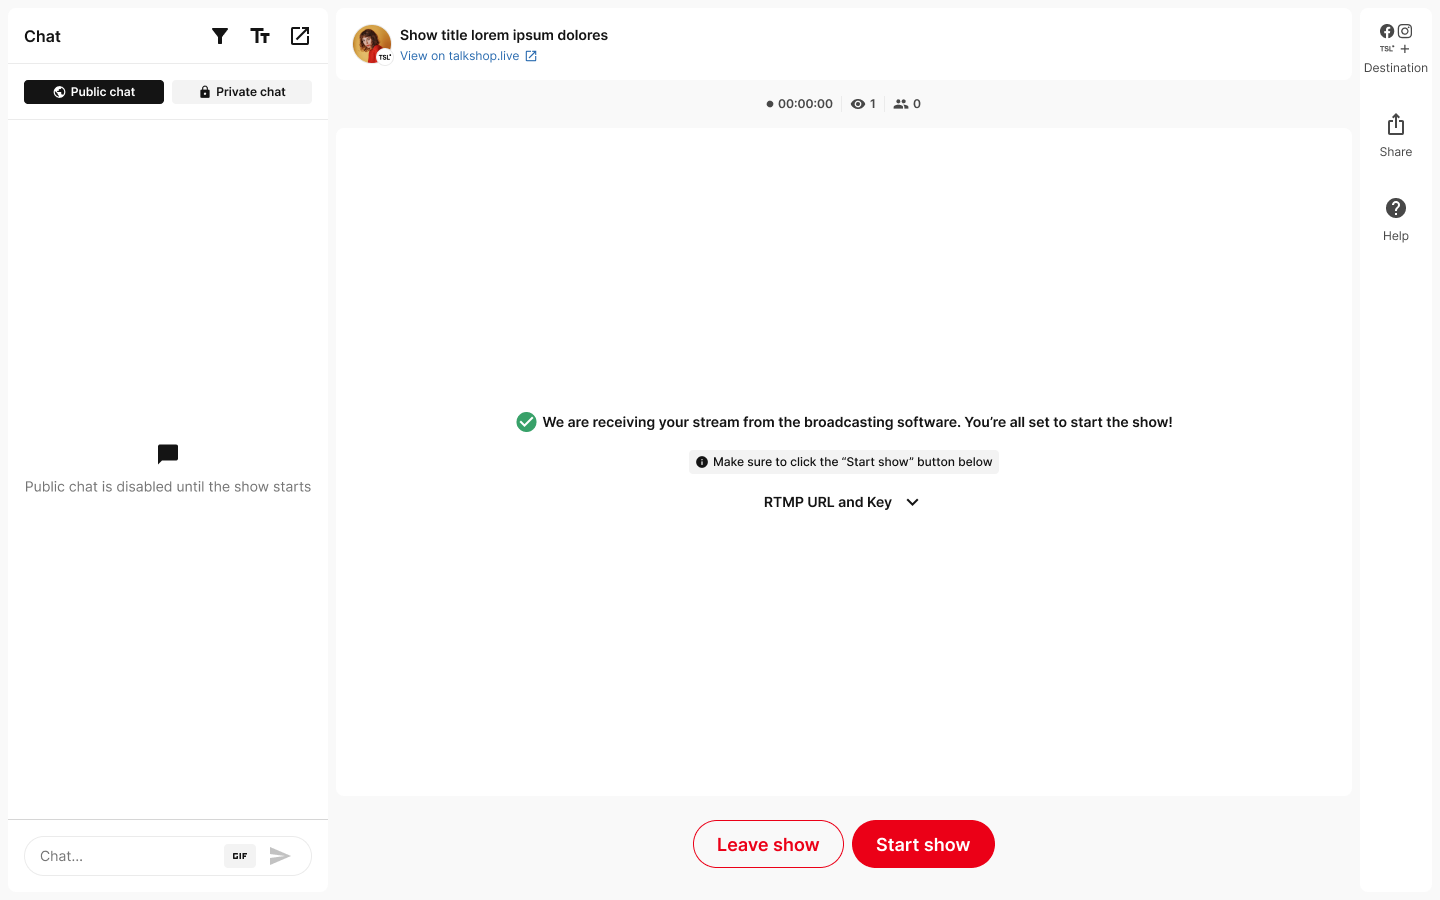Screen dimensions: 1440x900
Task: Click the viewer count eye icon
Action: point(858,104)
